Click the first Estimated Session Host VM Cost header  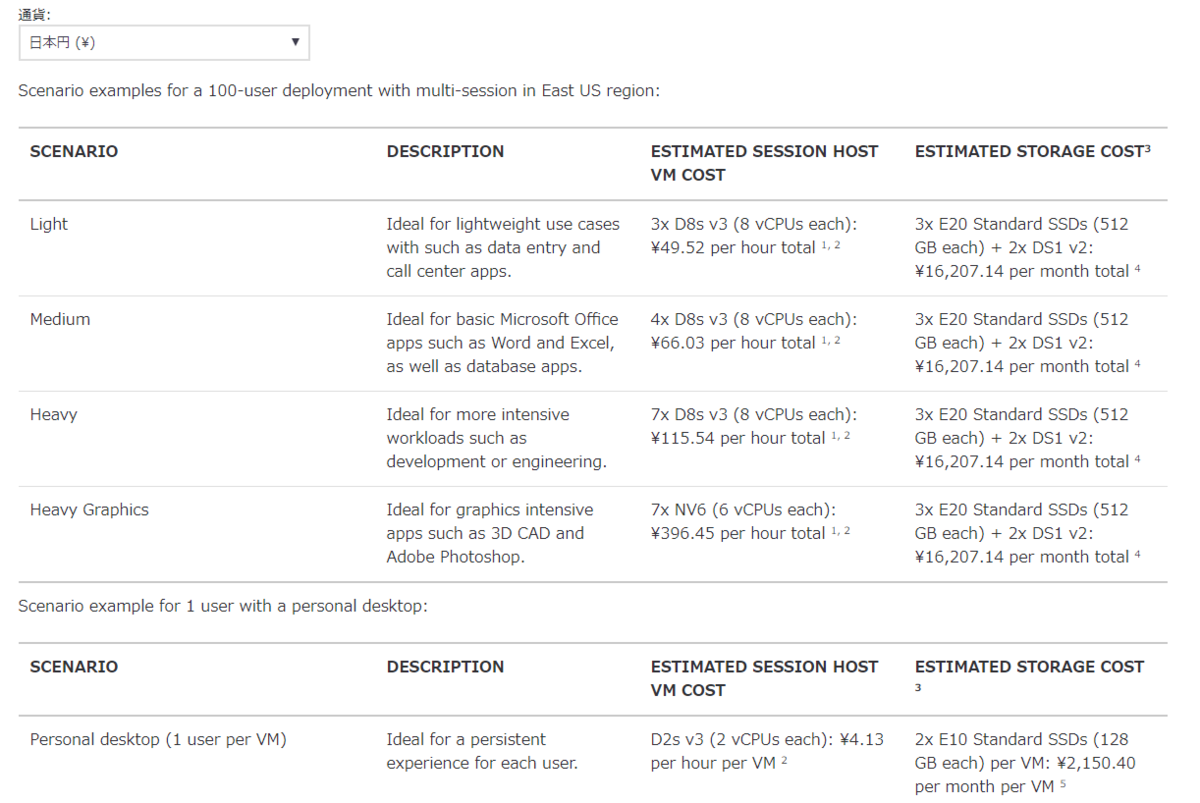(x=764, y=163)
